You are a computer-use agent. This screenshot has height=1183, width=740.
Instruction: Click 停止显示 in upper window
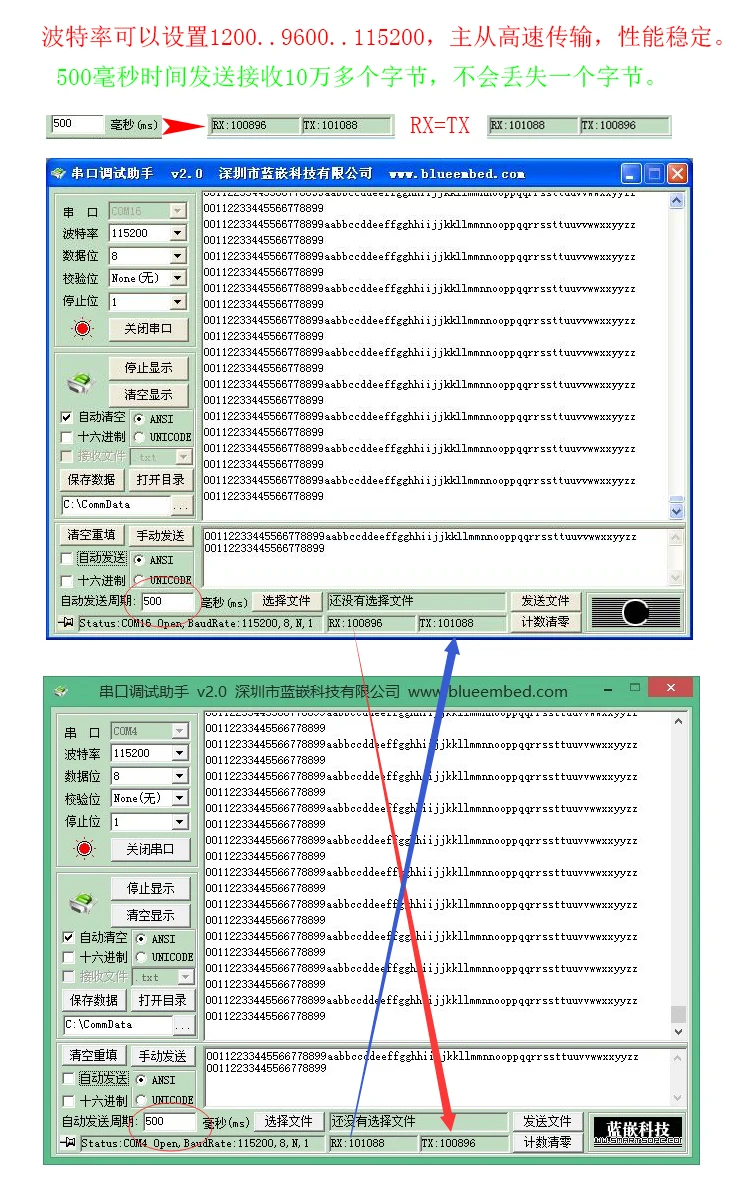click(148, 367)
